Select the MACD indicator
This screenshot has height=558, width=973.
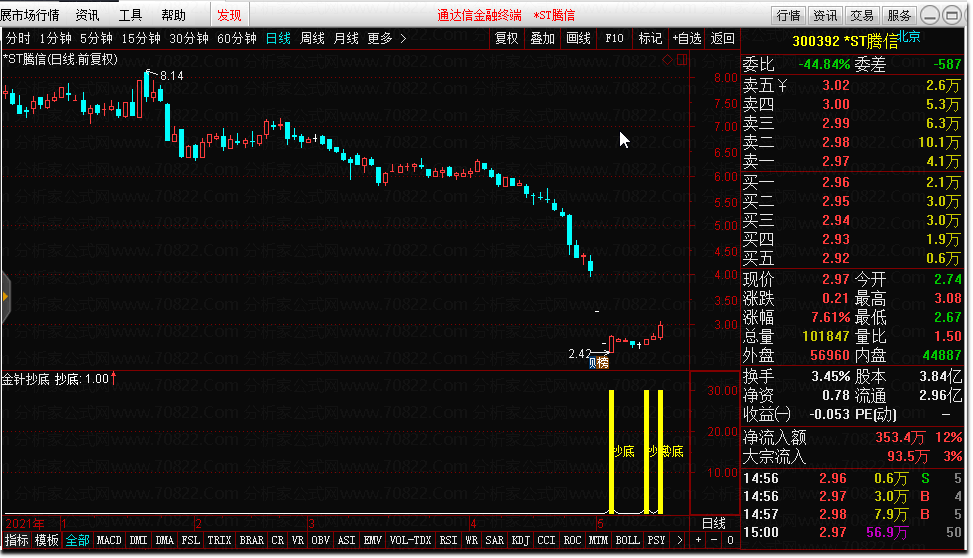click(109, 540)
